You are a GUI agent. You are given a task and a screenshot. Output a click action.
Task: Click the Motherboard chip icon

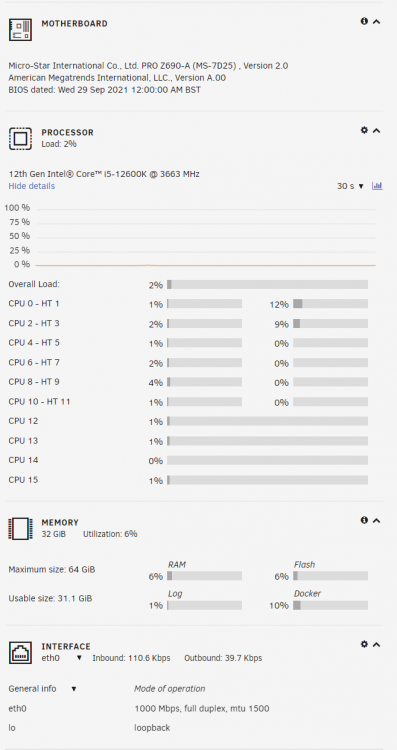click(21, 30)
